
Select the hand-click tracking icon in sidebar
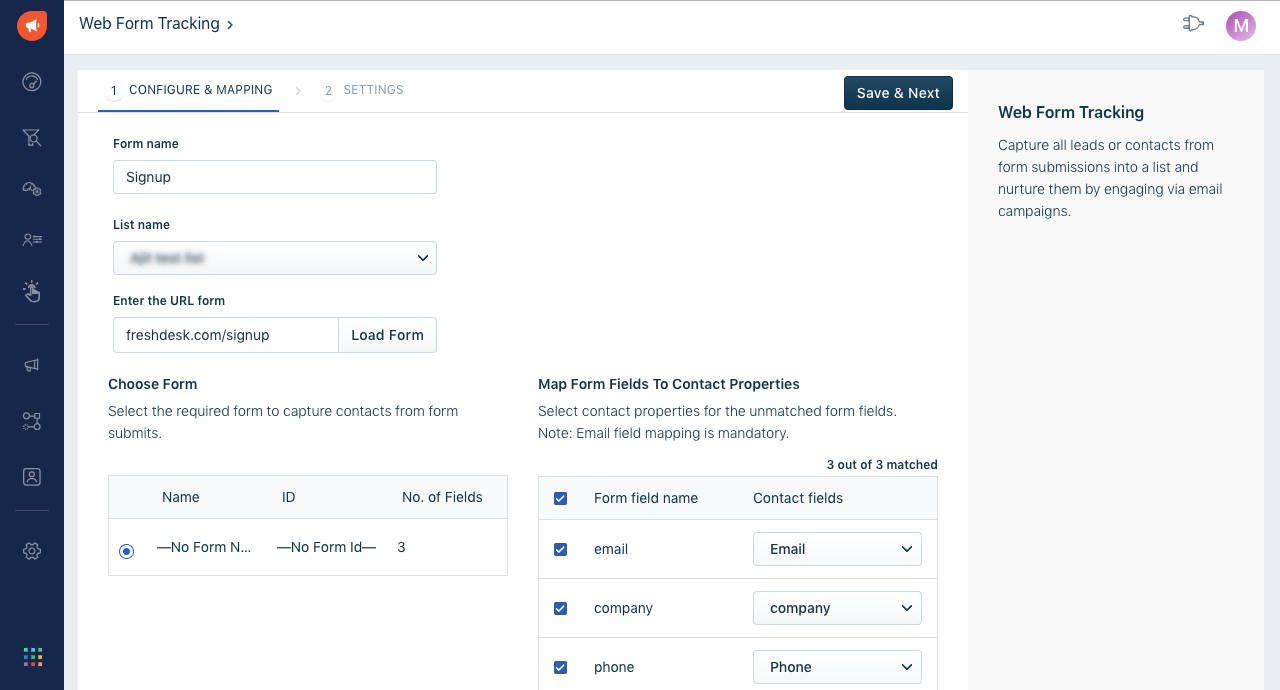point(32,291)
